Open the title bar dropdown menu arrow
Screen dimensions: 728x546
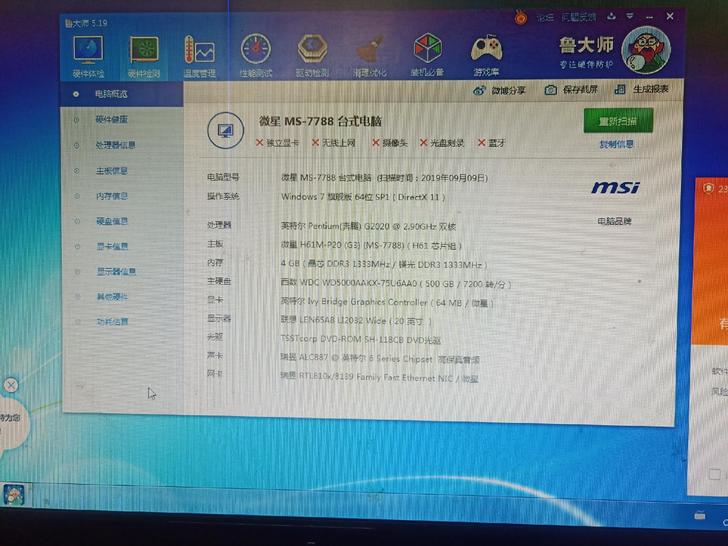coord(630,16)
